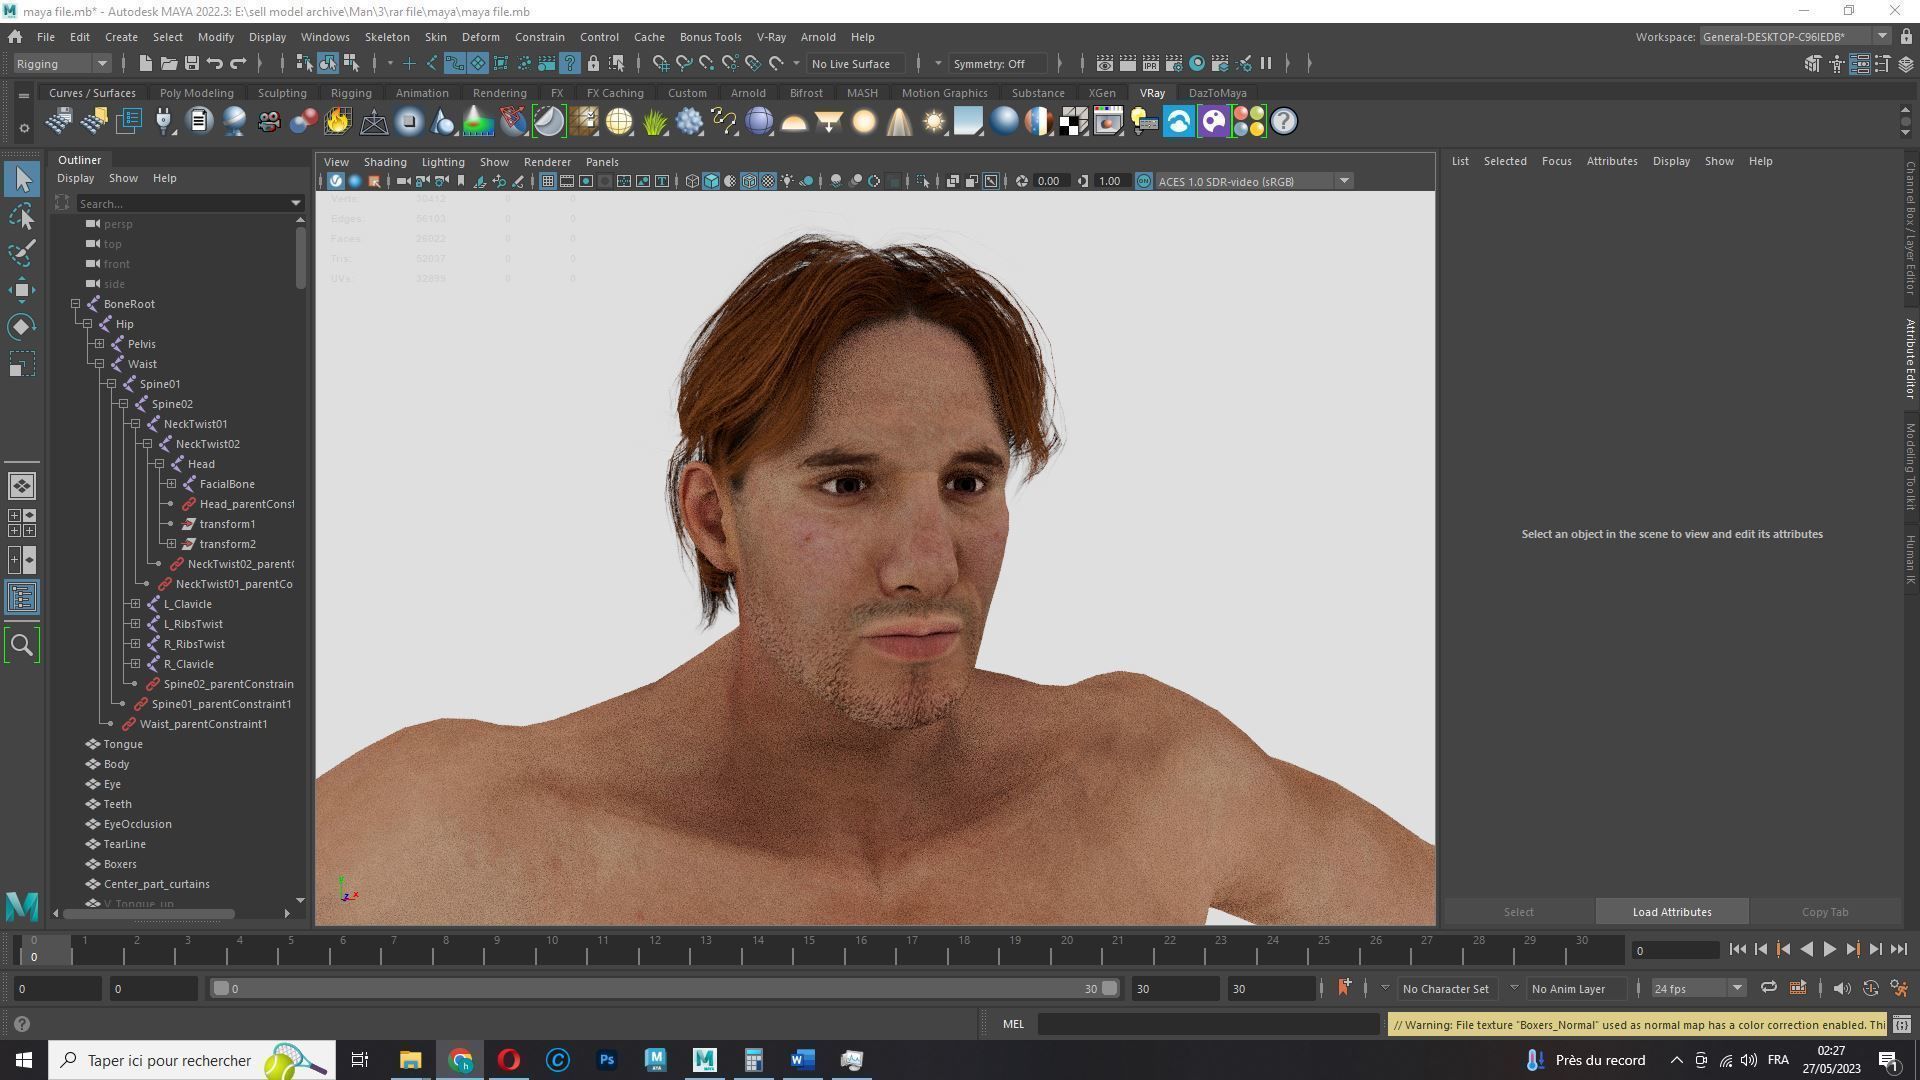Toggle the viewport grid display icon
The image size is (1920, 1080).
tap(547, 181)
